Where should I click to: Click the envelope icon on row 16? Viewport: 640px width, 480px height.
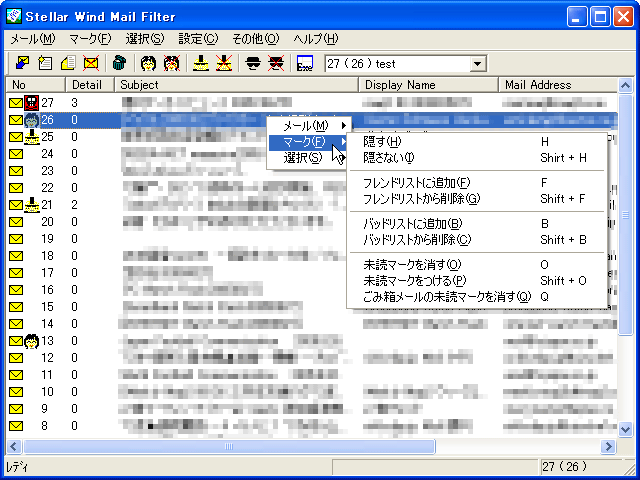coord(16,290)
